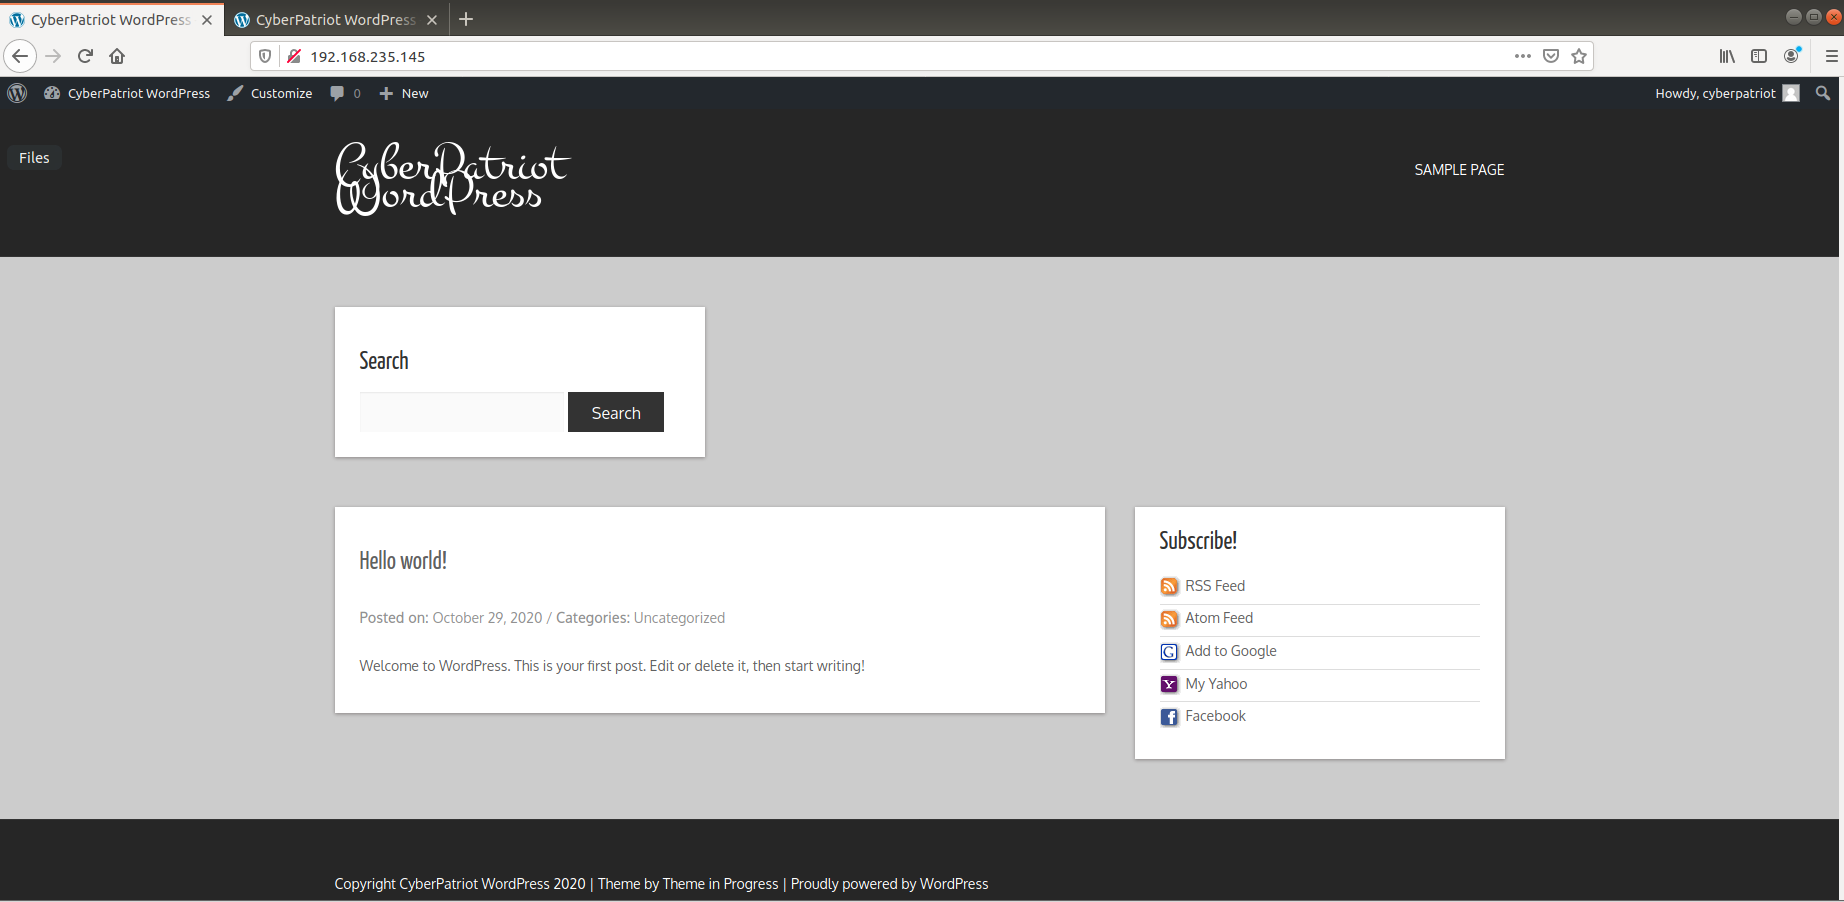Open the Hello world! post title

(403, 561)
